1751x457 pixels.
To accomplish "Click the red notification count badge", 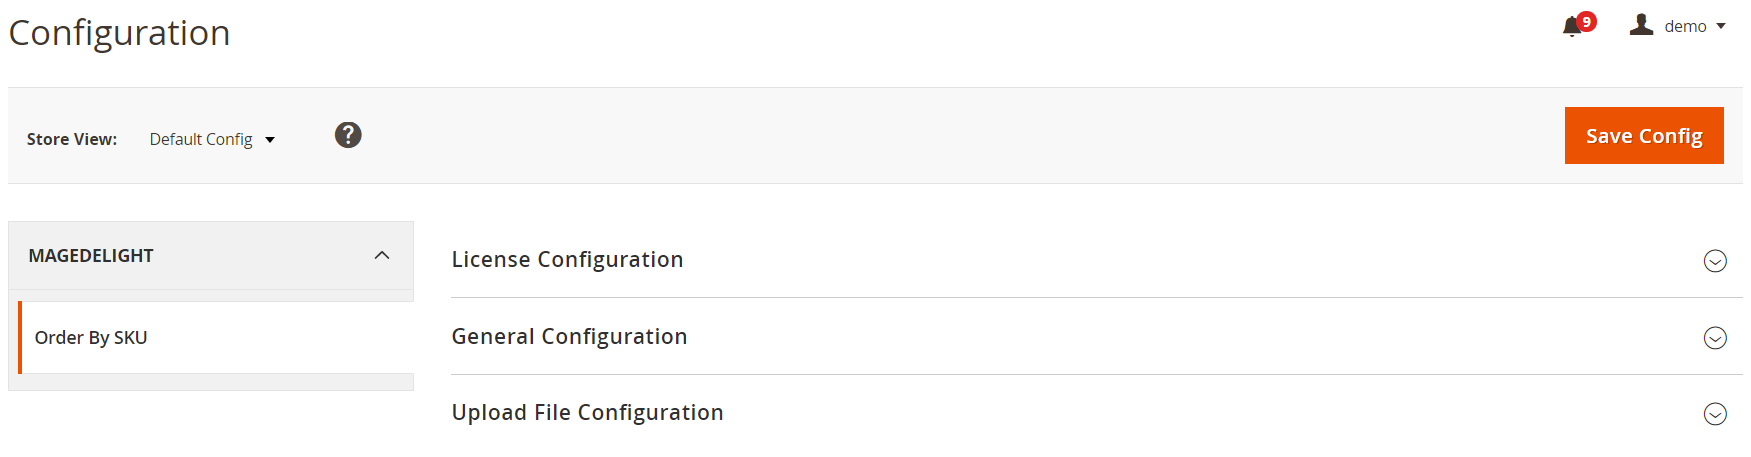I will (1586, 22).
